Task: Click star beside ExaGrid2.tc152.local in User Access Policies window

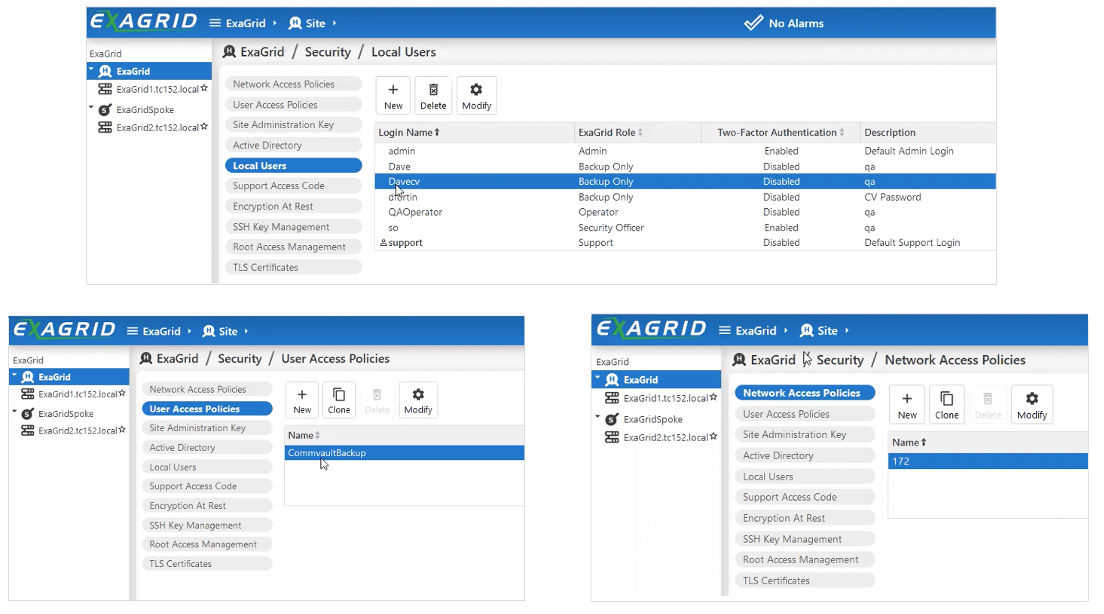Action: pyautogui.click(x=122, y=430)
